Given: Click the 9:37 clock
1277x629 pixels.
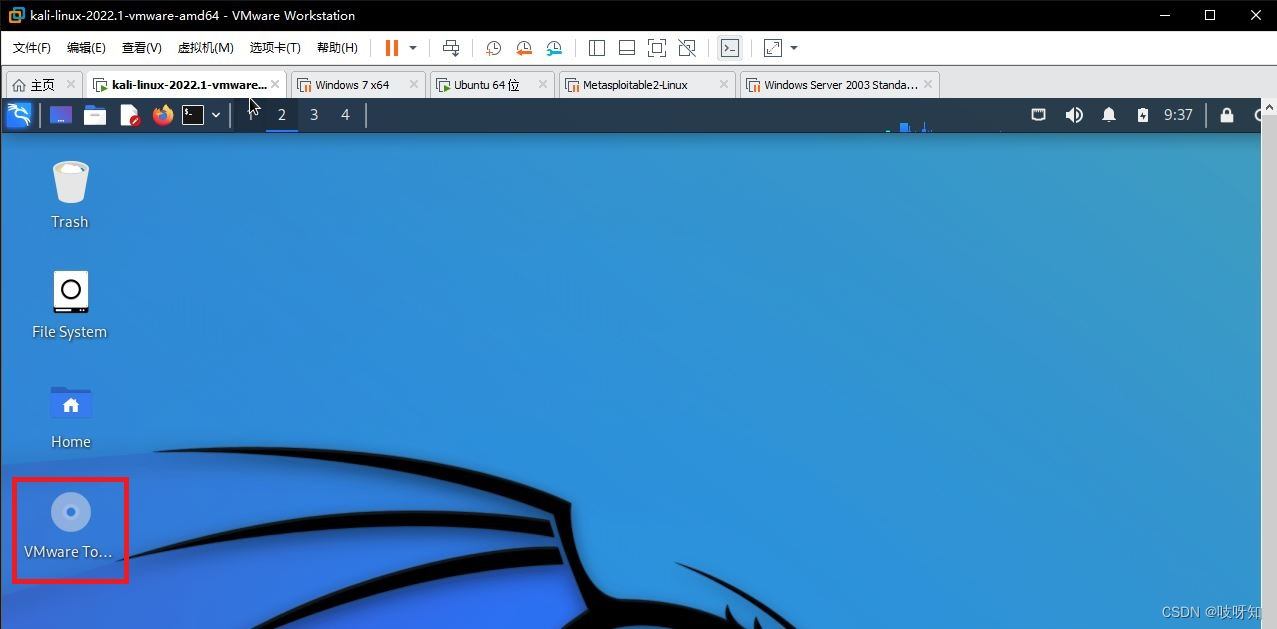Looking at the screenshot, I should coord(1178,115).
